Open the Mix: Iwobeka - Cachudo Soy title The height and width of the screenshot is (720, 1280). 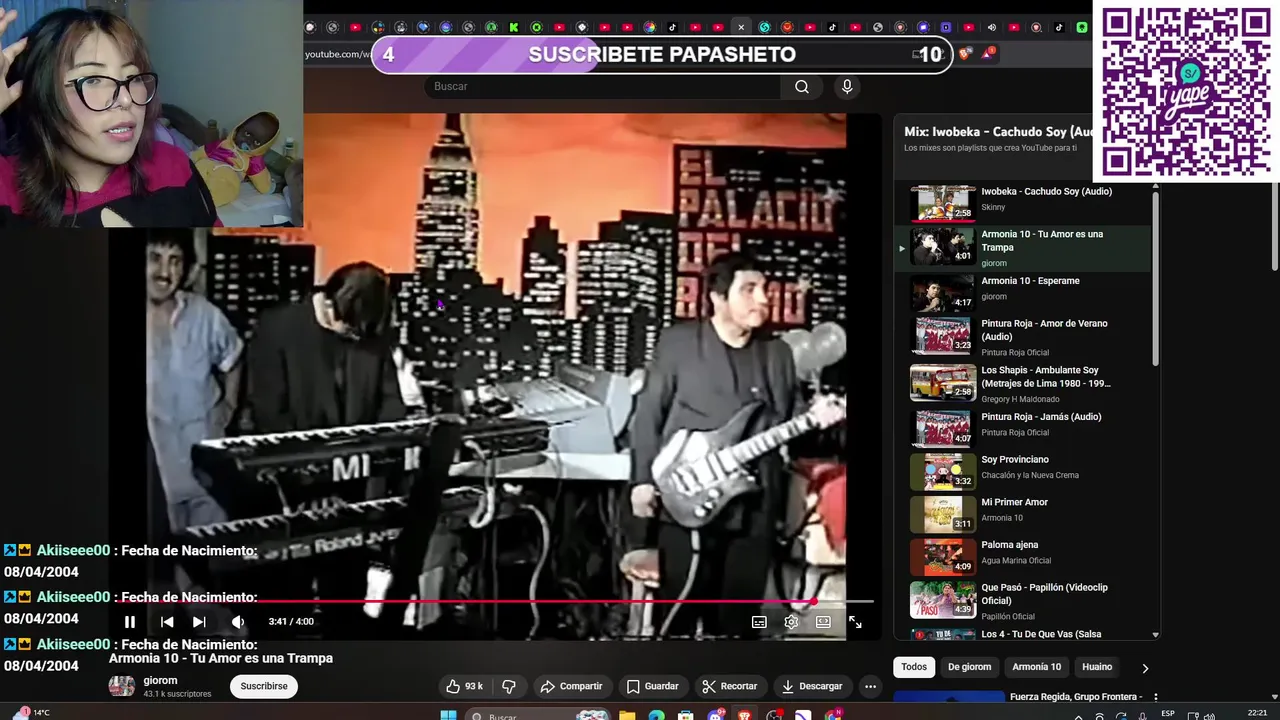coord(998,132)
